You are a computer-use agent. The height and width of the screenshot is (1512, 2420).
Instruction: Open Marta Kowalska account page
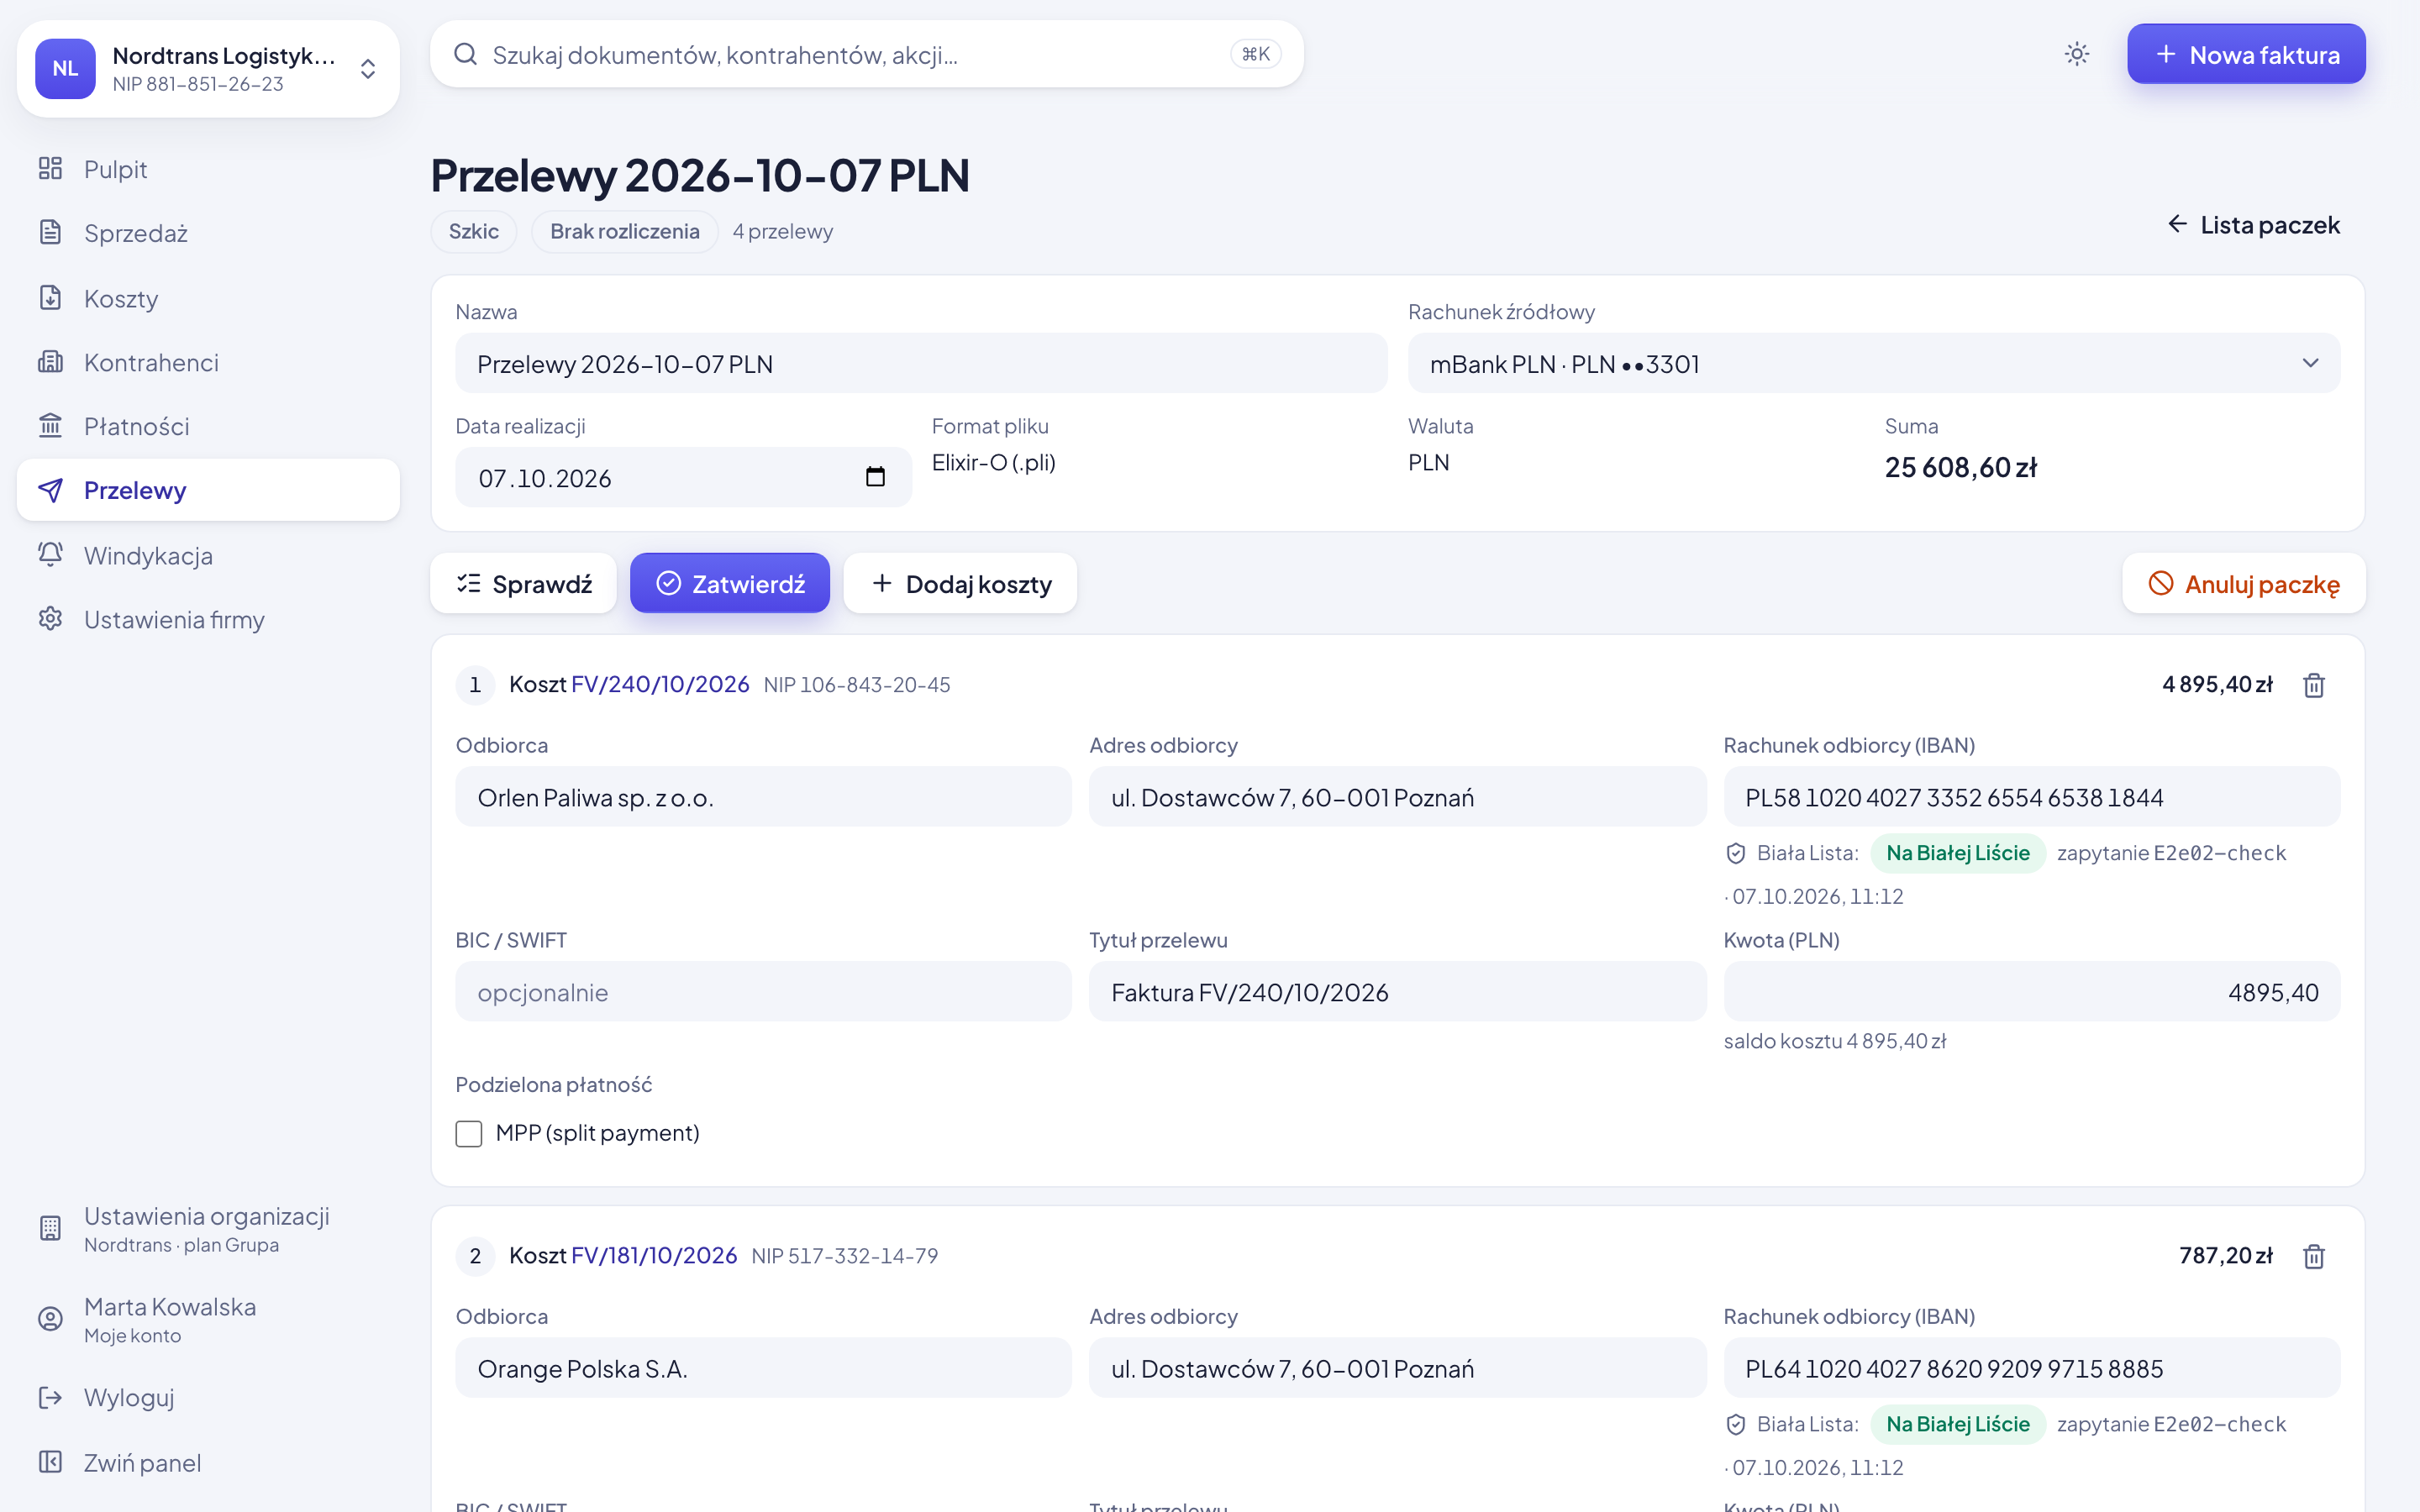click(x=208, y=1320)
